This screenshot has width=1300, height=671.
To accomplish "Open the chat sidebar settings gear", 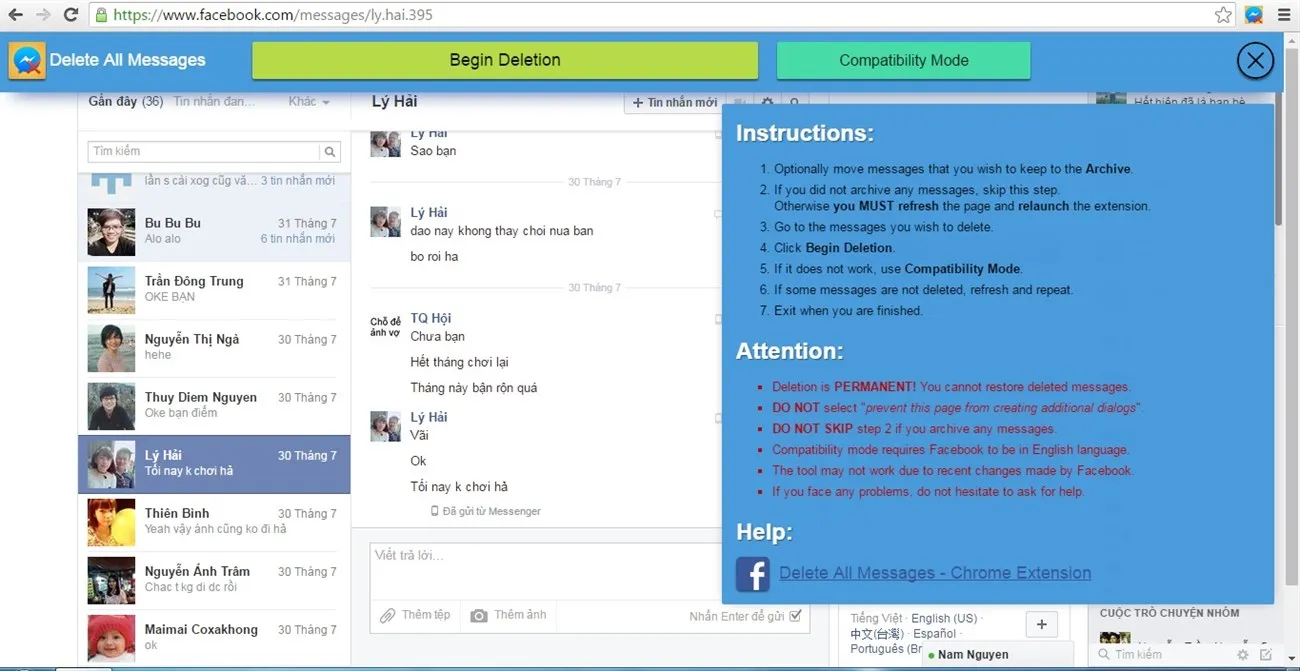I will click(x=1243, y=655).
